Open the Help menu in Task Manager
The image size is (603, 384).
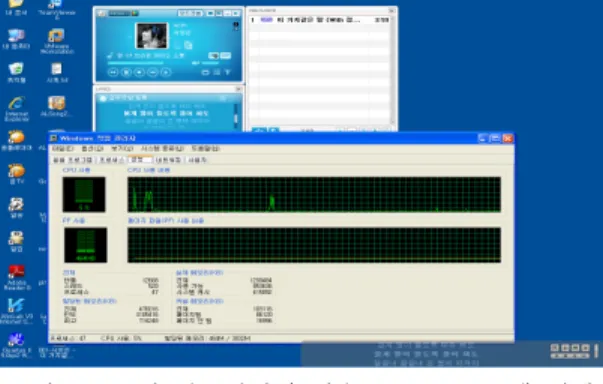click(x=206, y=148)
